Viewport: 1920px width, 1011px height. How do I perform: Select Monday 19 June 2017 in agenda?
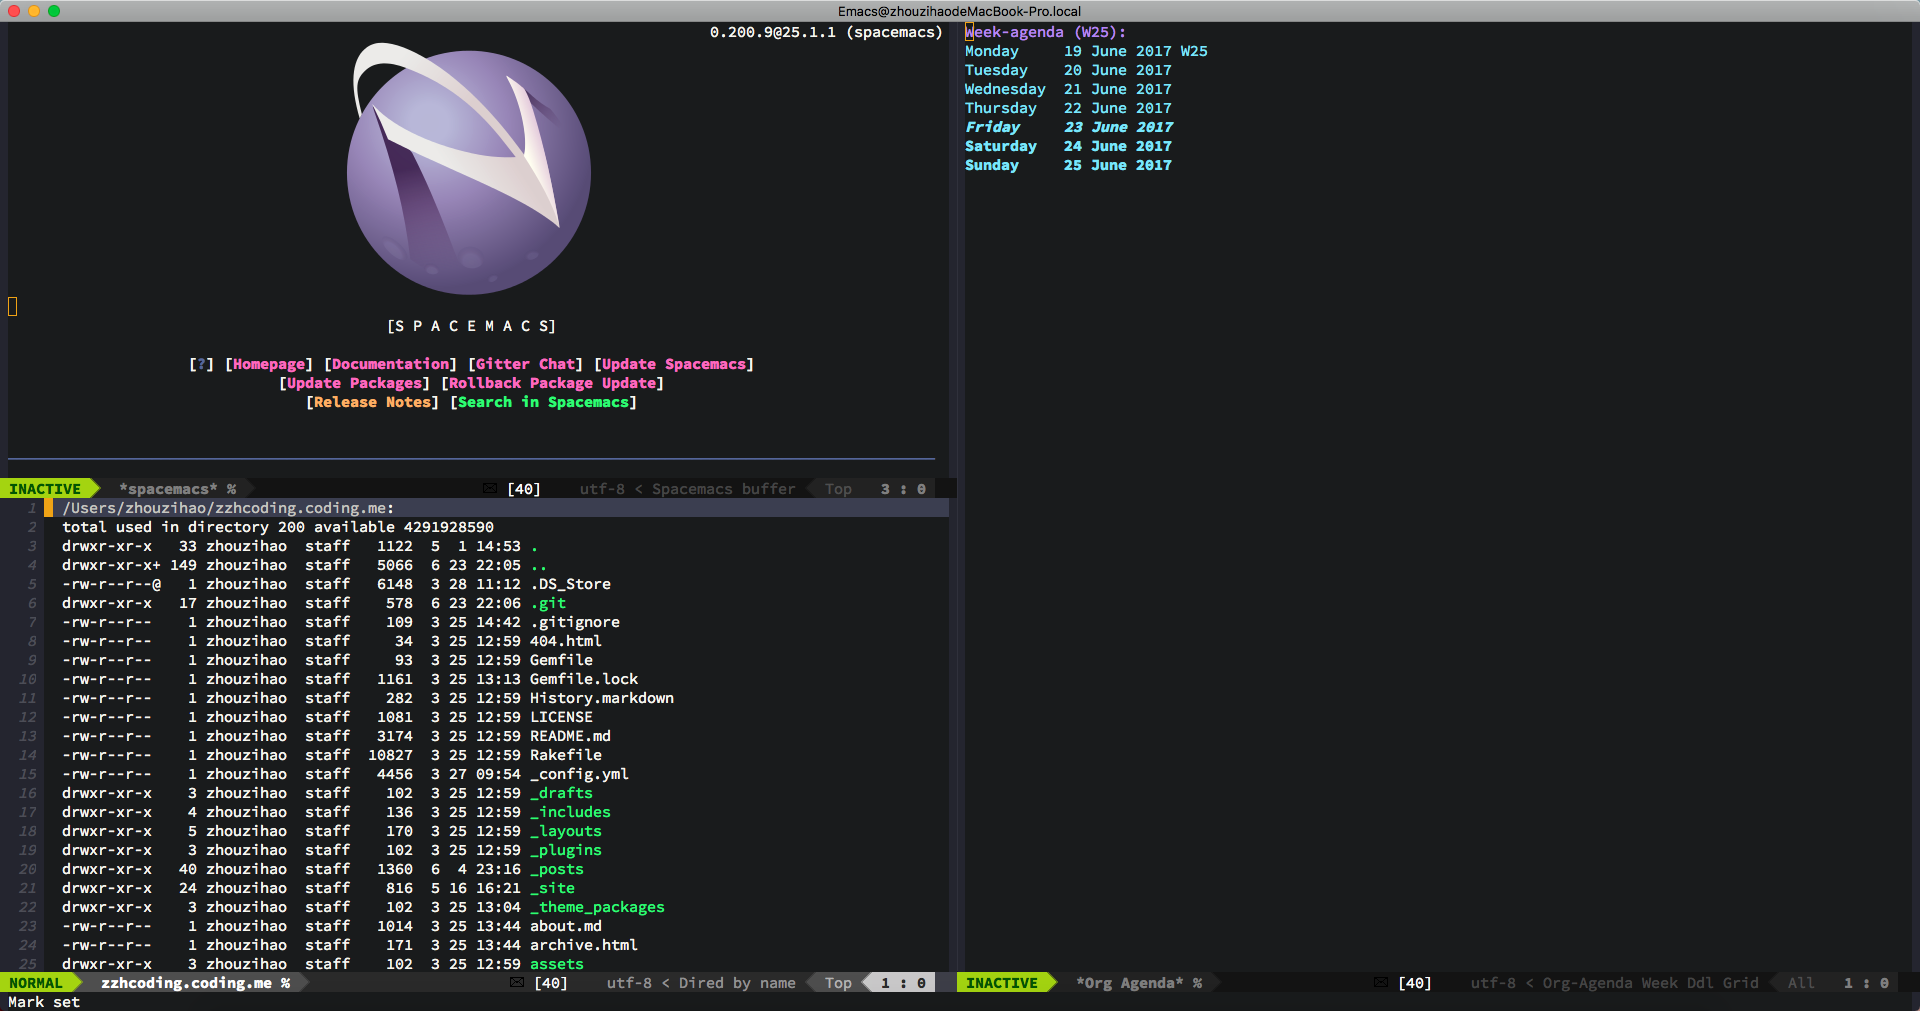click(1086, 51)
